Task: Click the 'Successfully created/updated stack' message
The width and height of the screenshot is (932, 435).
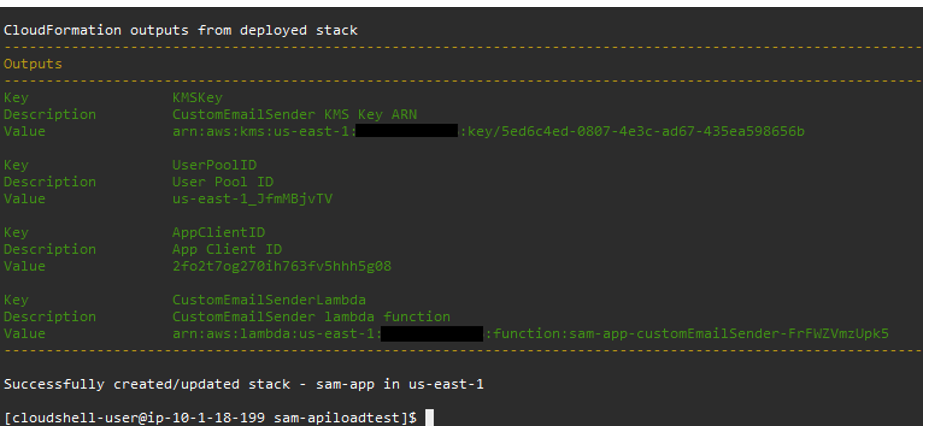Action: tap(244, 384)
